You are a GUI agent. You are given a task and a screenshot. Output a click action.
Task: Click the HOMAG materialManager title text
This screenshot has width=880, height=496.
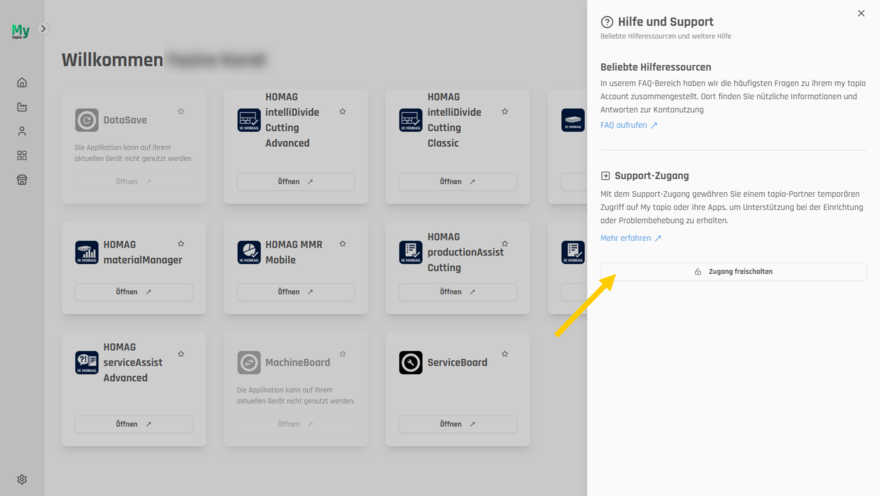pyautogui.click(x=143, y=252)
